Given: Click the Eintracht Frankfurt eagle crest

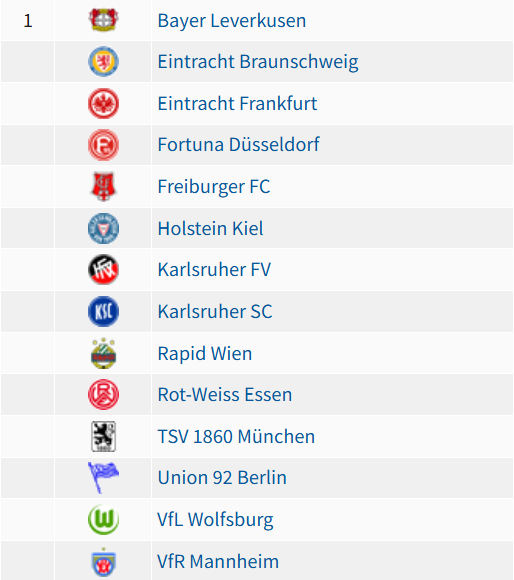Looking at the screenshot, I should coord(104,104).
